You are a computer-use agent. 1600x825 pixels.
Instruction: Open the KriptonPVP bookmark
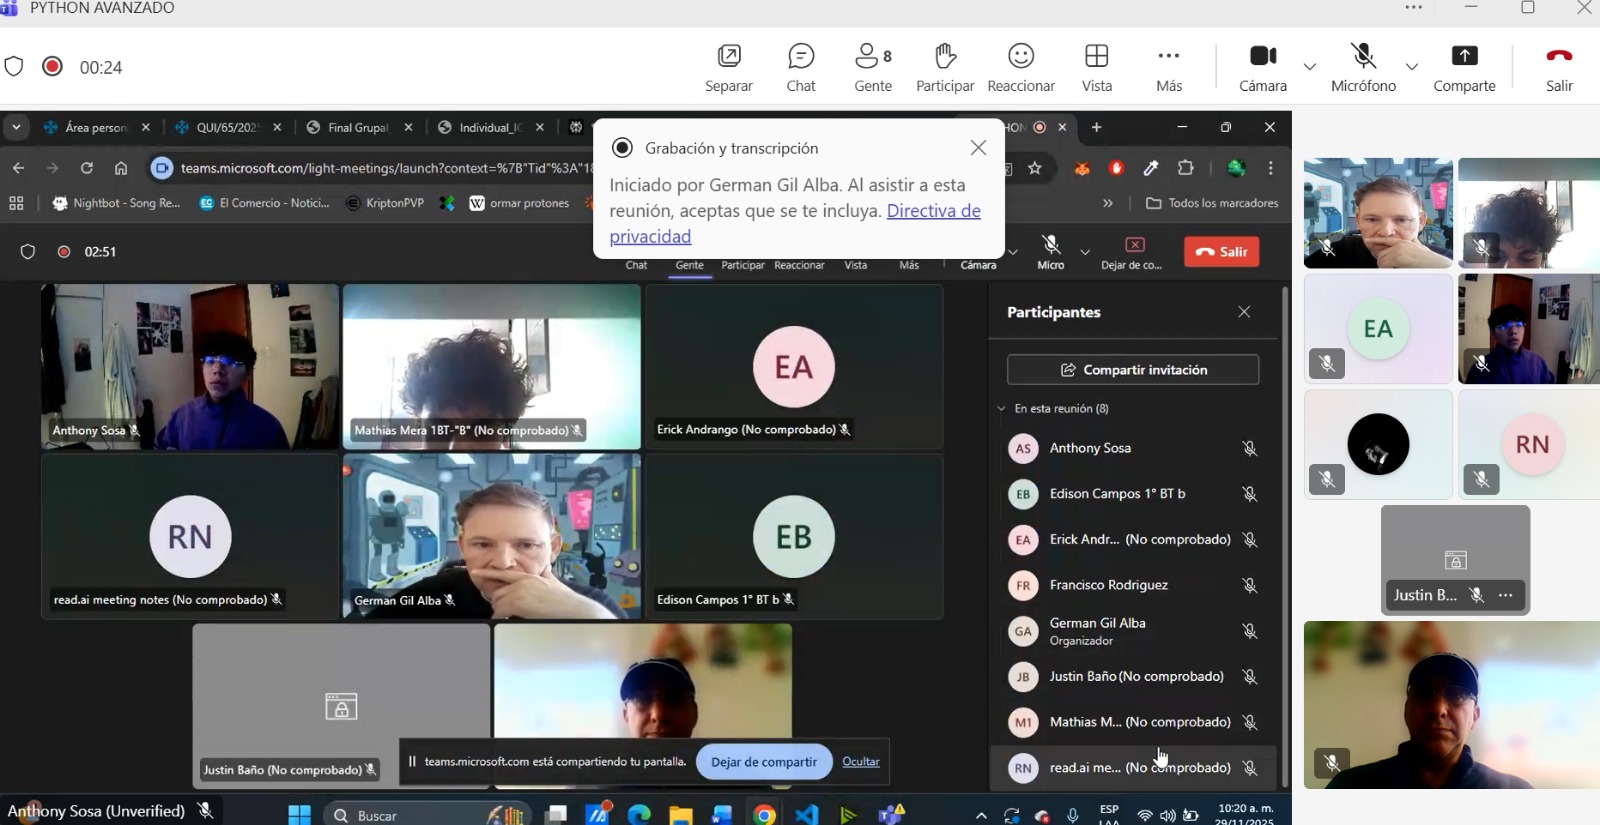[x=385, y=203]
